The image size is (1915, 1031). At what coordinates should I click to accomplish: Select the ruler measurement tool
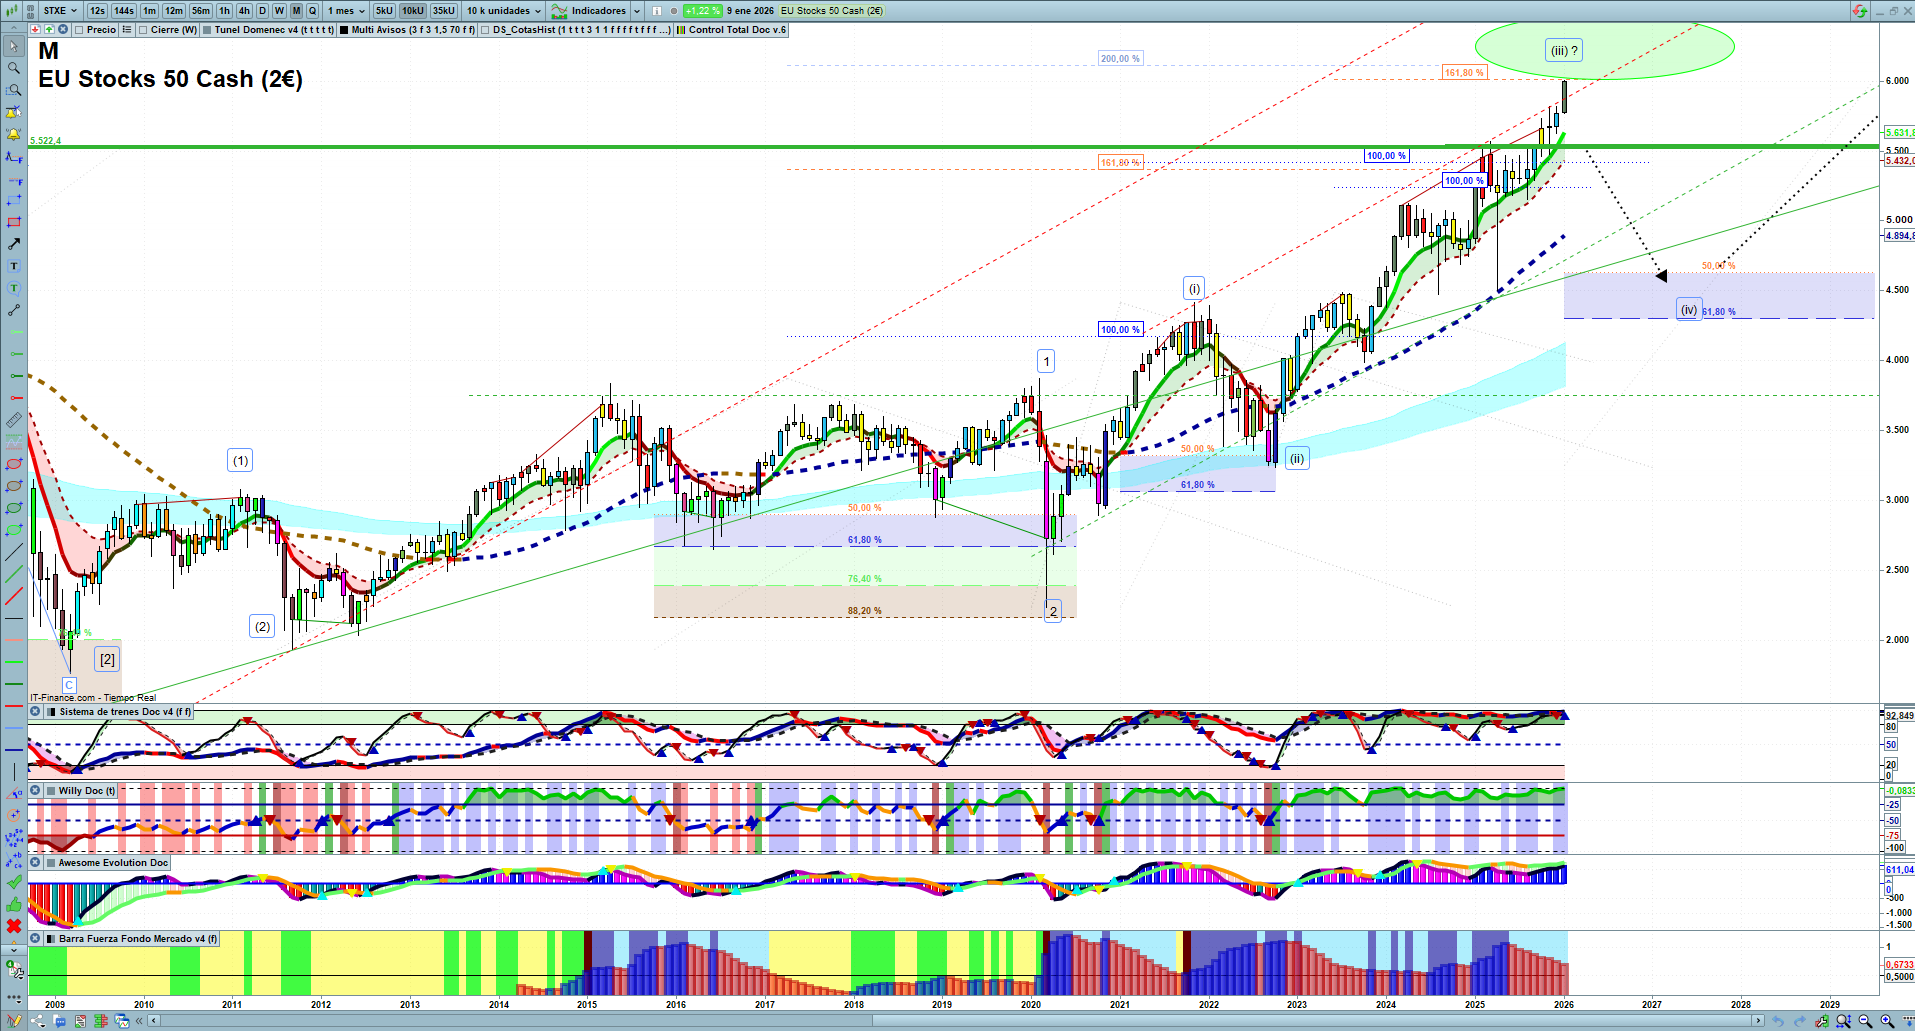coord(14,420)
